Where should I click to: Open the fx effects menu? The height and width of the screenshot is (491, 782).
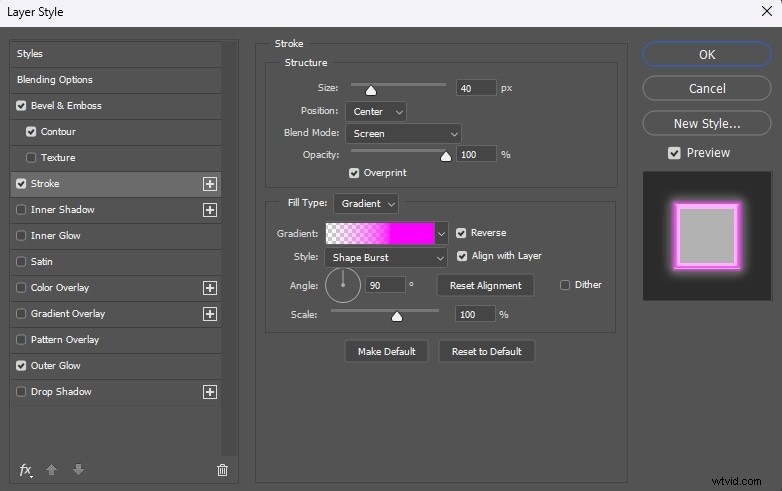coord(25,470)
